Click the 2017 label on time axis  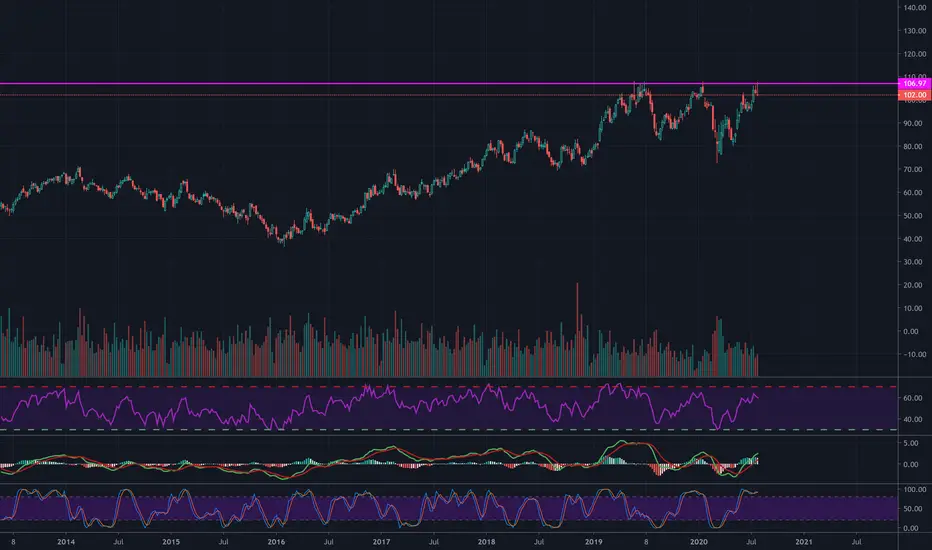[381, 542]
